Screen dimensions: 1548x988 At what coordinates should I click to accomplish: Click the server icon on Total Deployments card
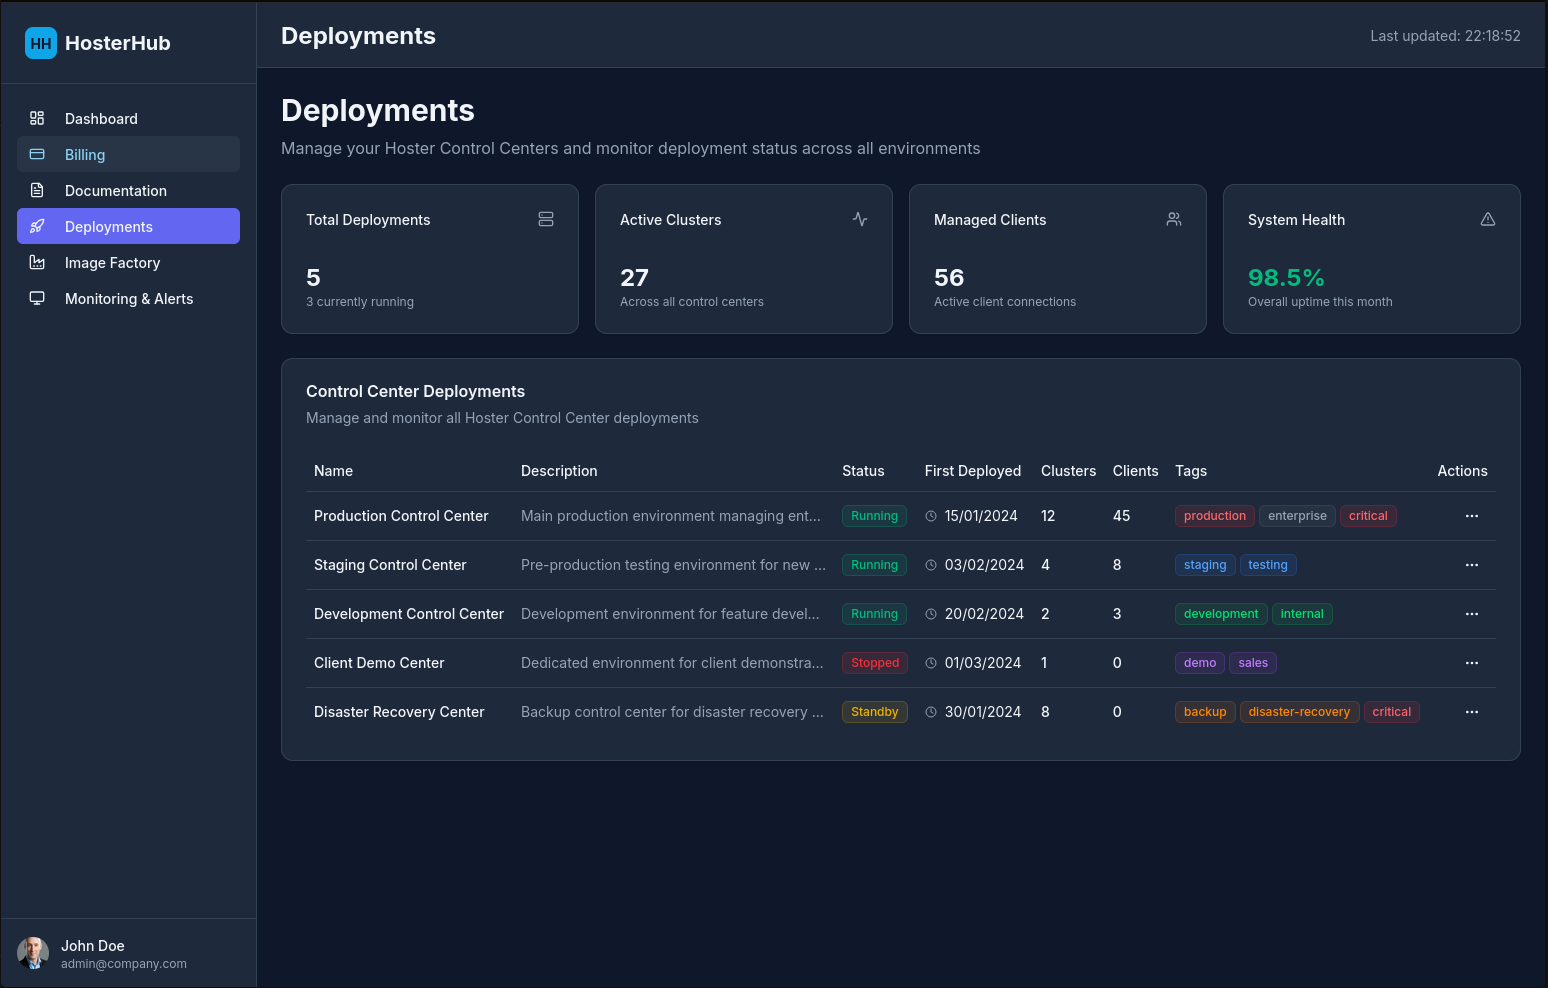546,219
